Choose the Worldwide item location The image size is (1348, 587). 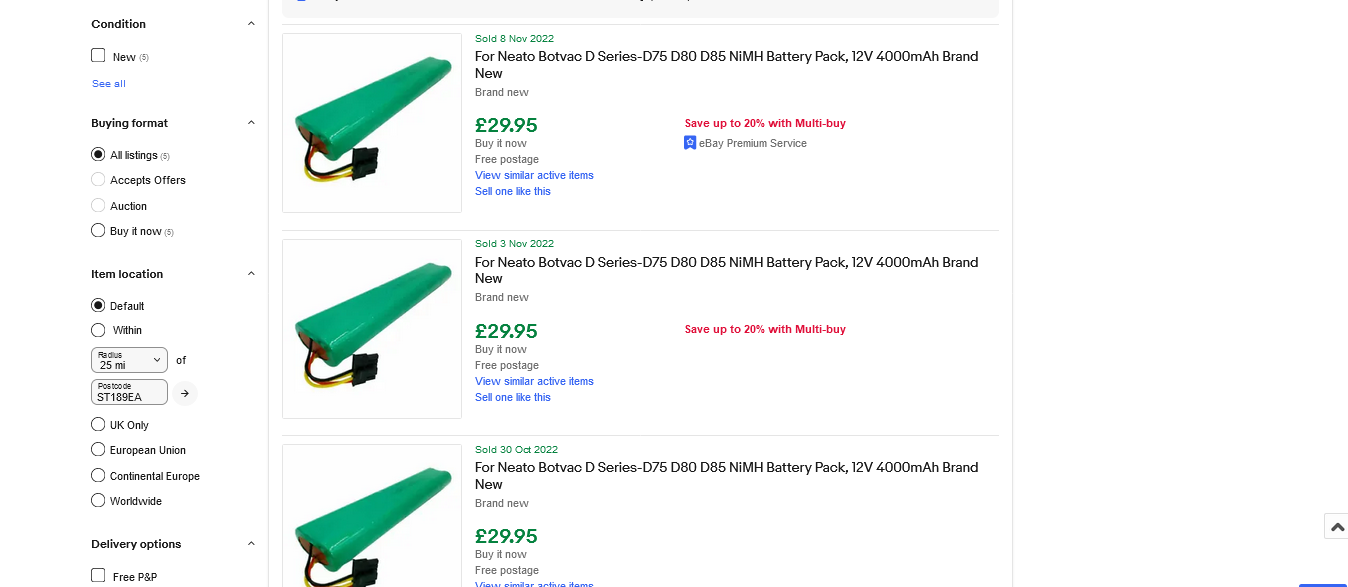tap(98, 501)
